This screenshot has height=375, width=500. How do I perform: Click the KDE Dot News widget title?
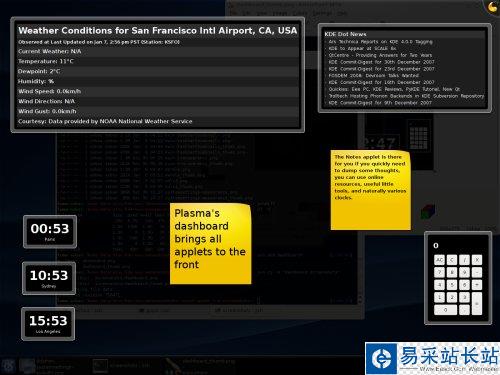345,34
